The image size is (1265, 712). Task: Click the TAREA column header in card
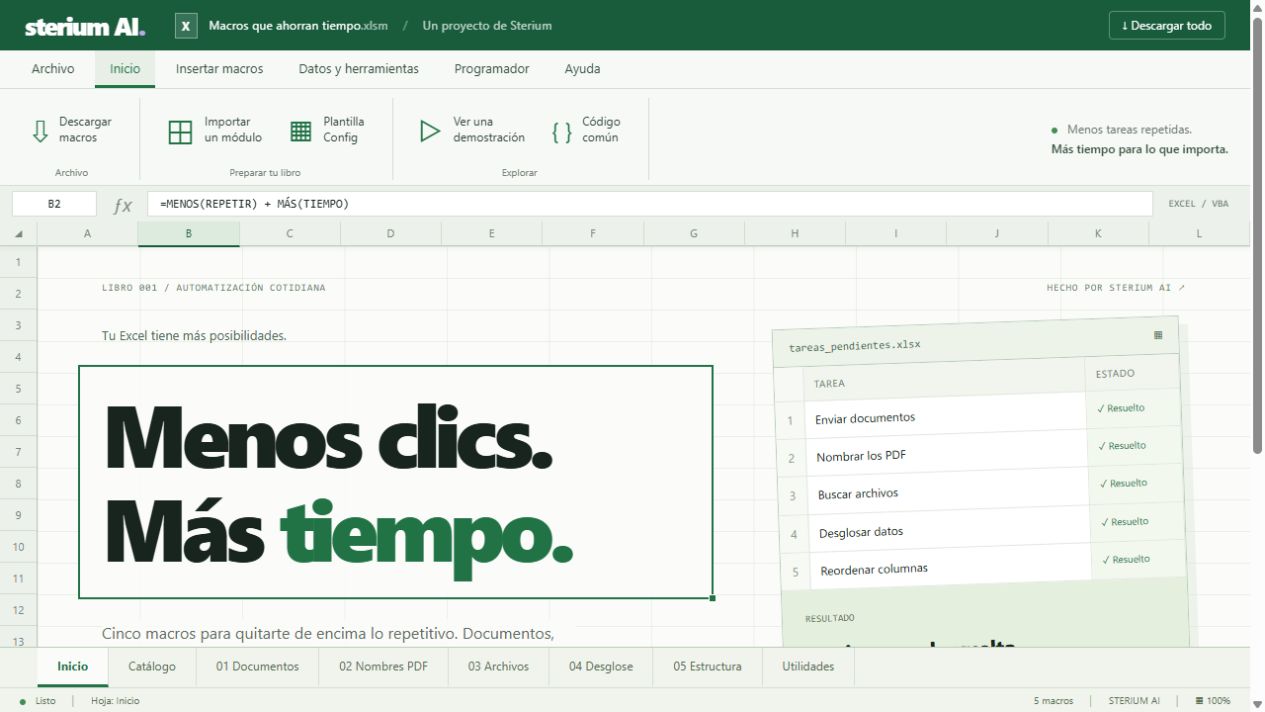pos(829,384)
